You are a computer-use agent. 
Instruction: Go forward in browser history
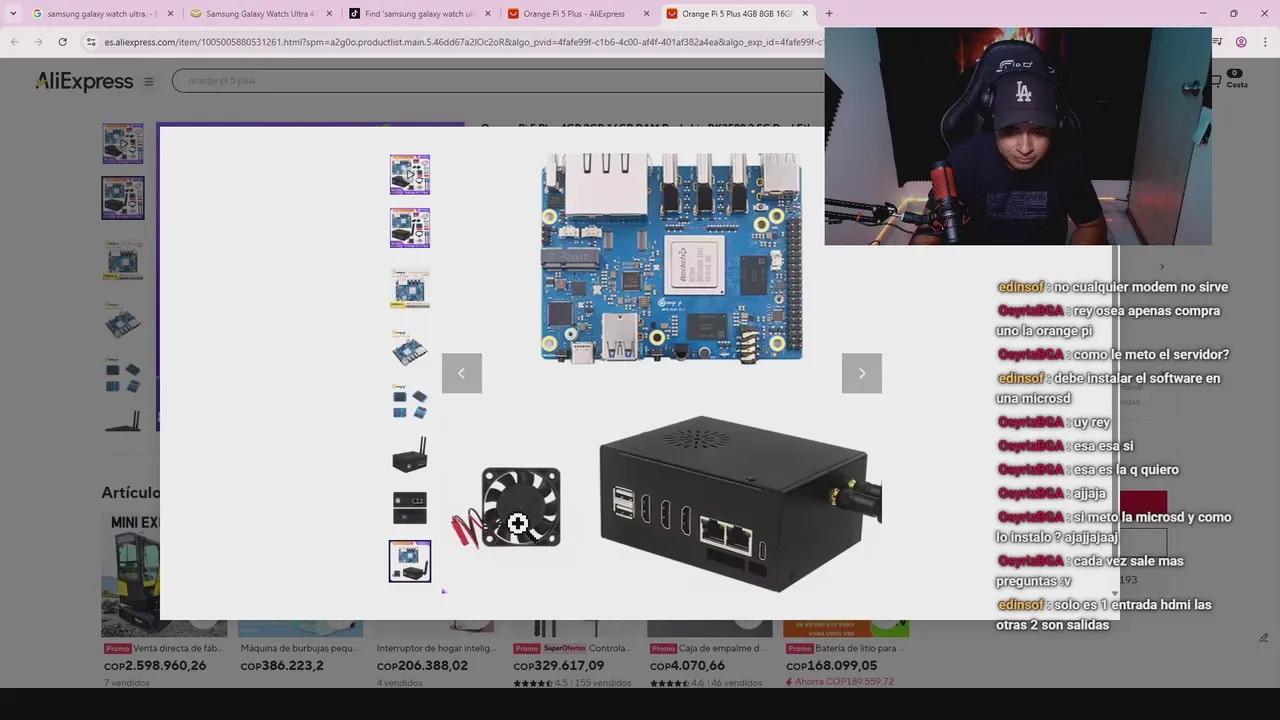(38, 42)
